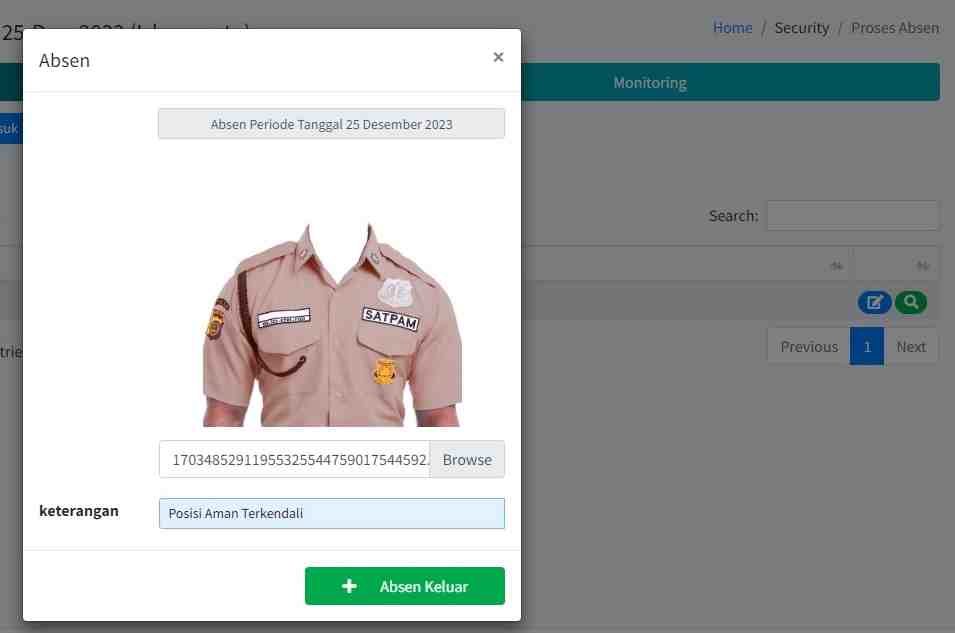Screen dimensions: 955x633
Task: Click the Security breadcrumb item
Action: pos(801,28)
